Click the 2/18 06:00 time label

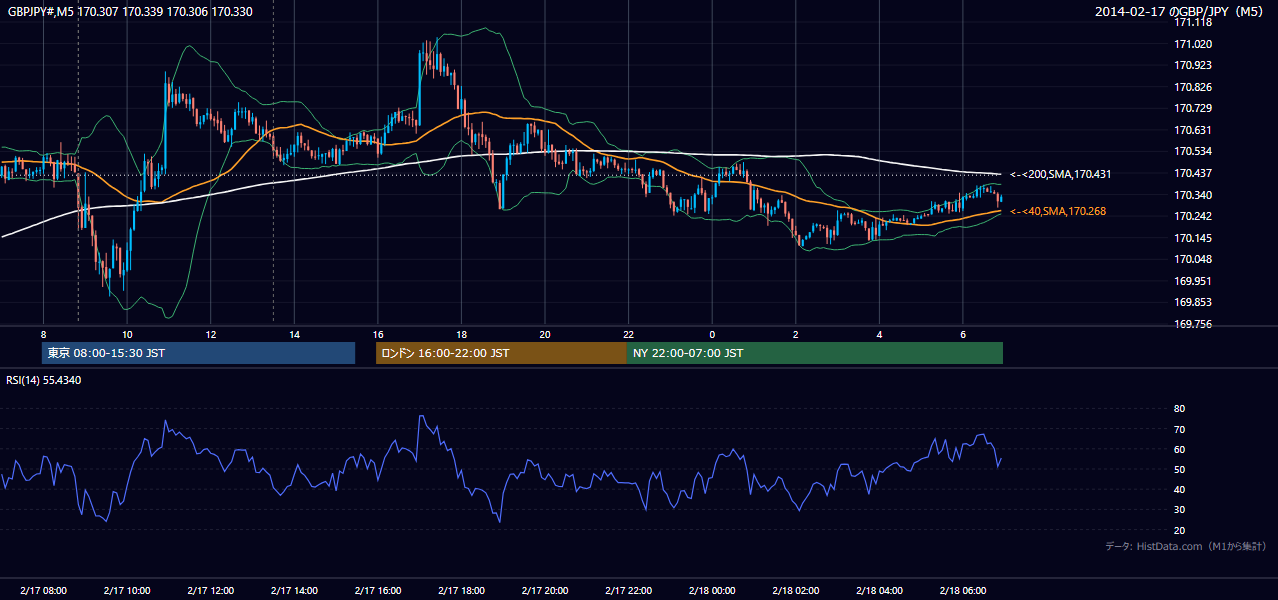coord(962,591)
